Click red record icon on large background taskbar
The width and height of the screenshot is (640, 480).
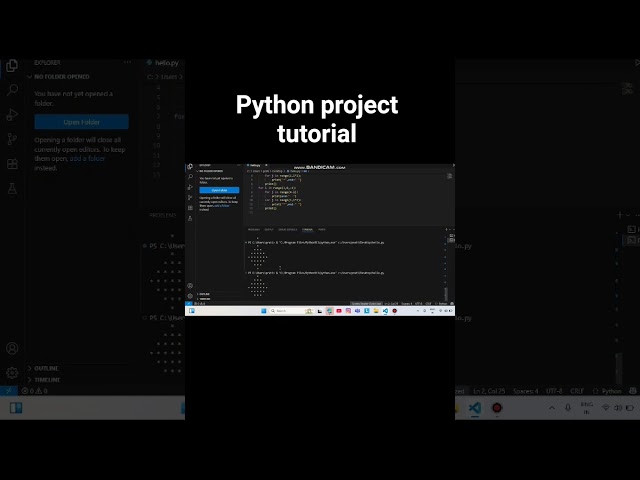click(497, 408)
